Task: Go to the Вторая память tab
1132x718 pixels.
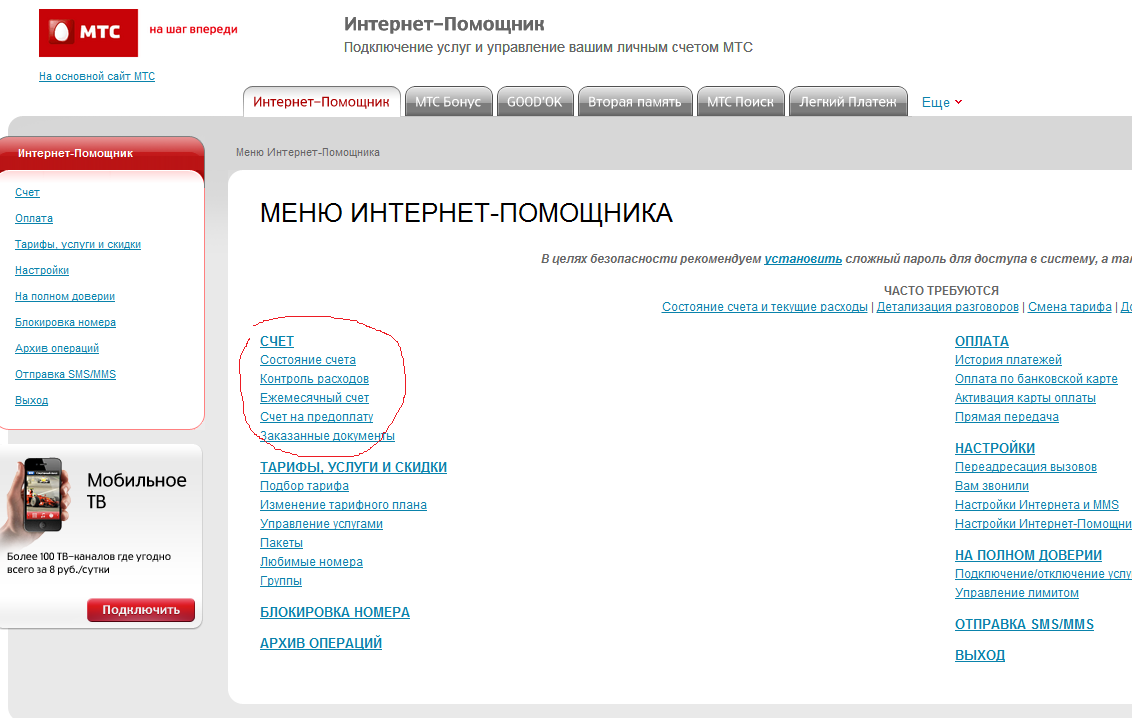Action: [635, 102]
